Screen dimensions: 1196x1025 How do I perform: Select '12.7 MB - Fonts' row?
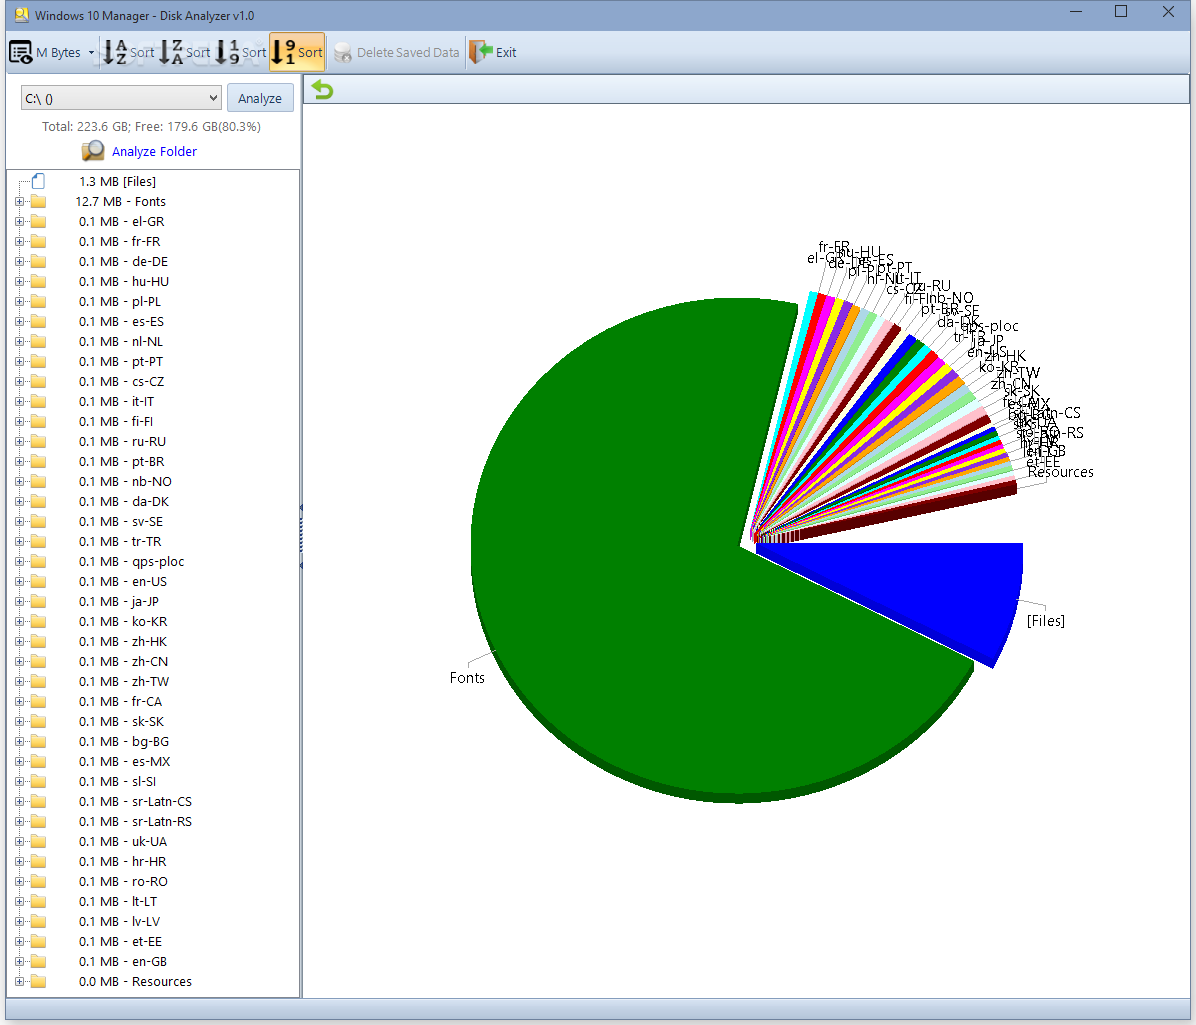[x=121, y=201]
